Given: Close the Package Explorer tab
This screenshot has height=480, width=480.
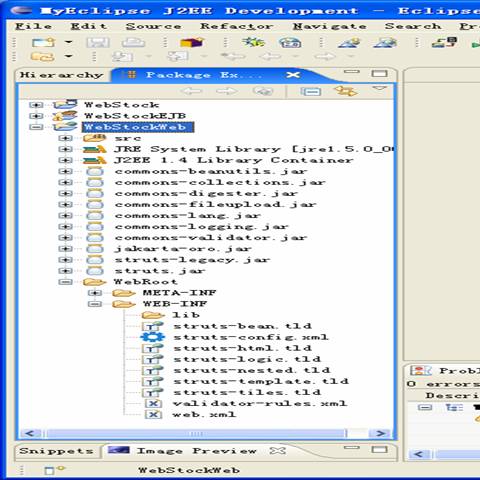Looking at the screenshot, I should point(293,75).
